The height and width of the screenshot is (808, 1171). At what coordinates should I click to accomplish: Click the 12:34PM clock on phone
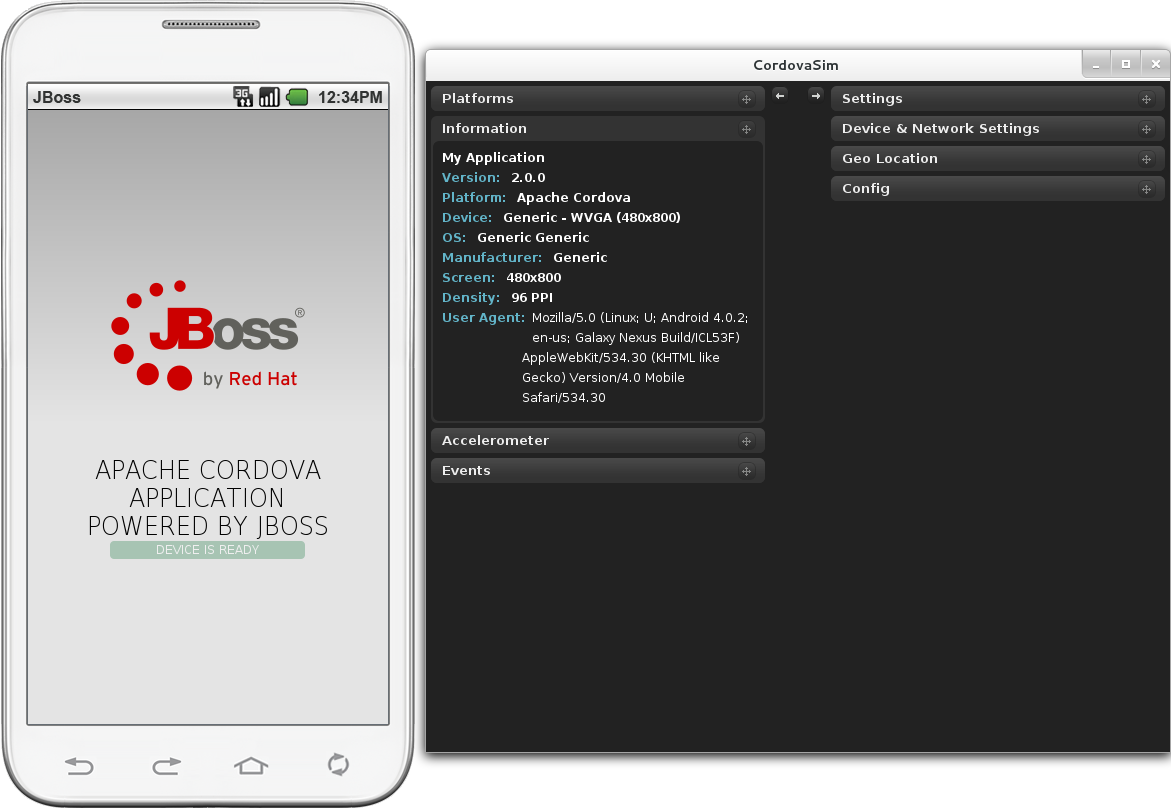tap(350, 97)
